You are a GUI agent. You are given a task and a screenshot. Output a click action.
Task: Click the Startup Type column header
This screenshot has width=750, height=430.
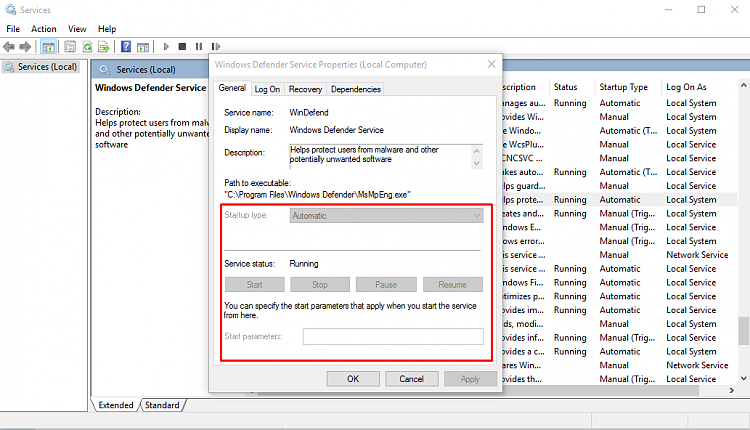pyautogui.click(x=623, y=87)
